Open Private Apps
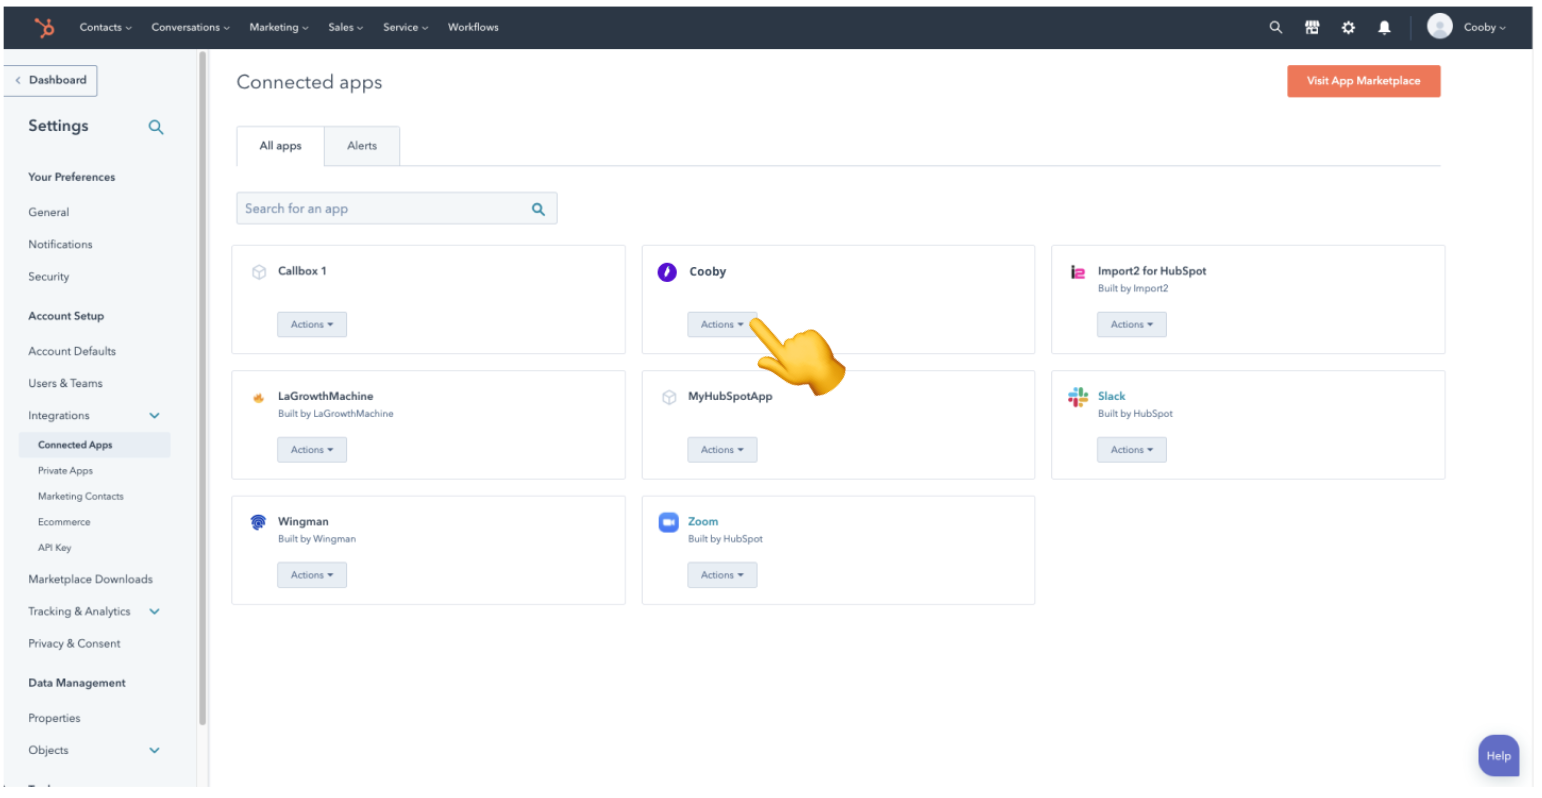This screenshot has height=798, width=1542. coord(65,471)
